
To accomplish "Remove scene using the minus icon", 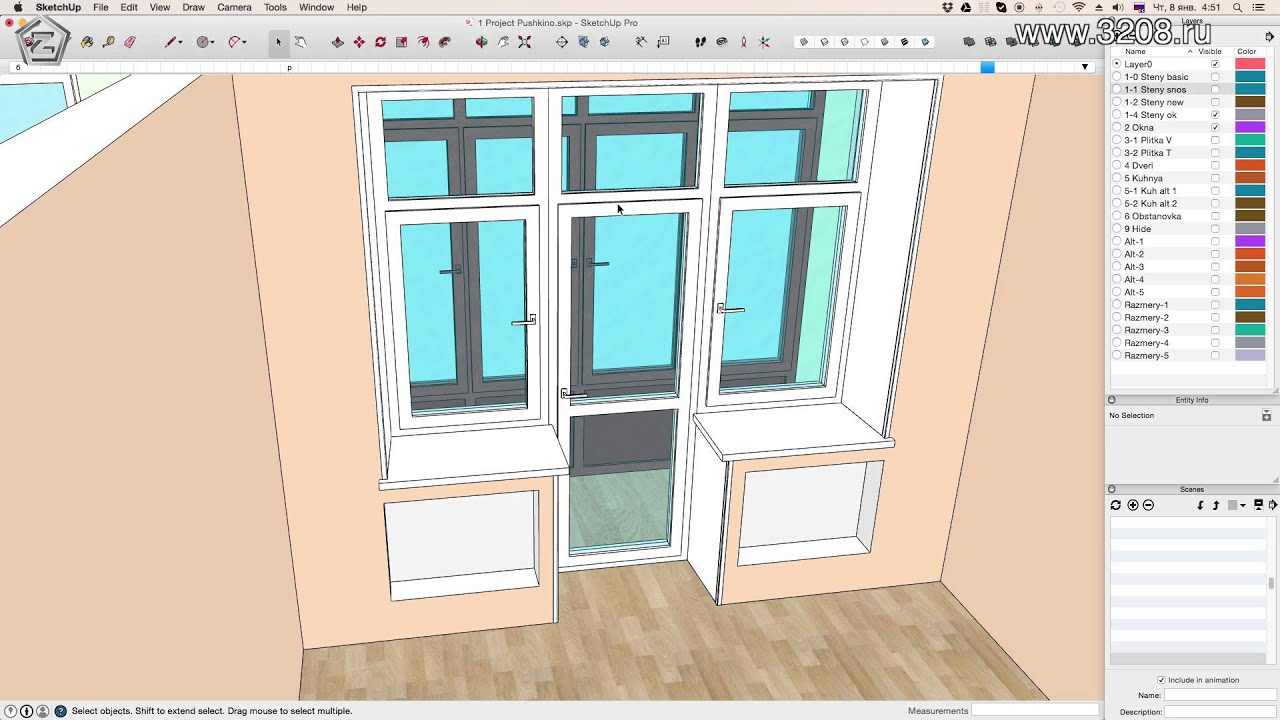I will [x=1148, y=505].
